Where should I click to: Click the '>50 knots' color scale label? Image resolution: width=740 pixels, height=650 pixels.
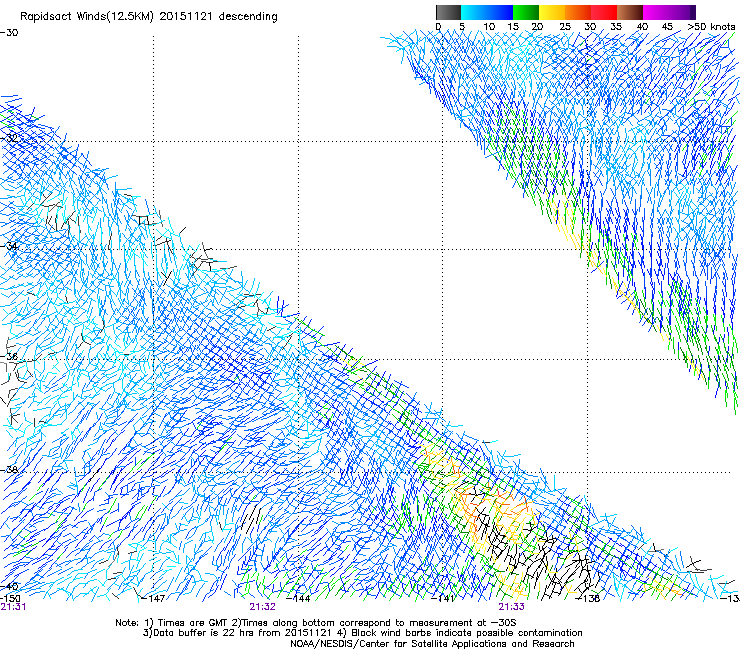711,27
